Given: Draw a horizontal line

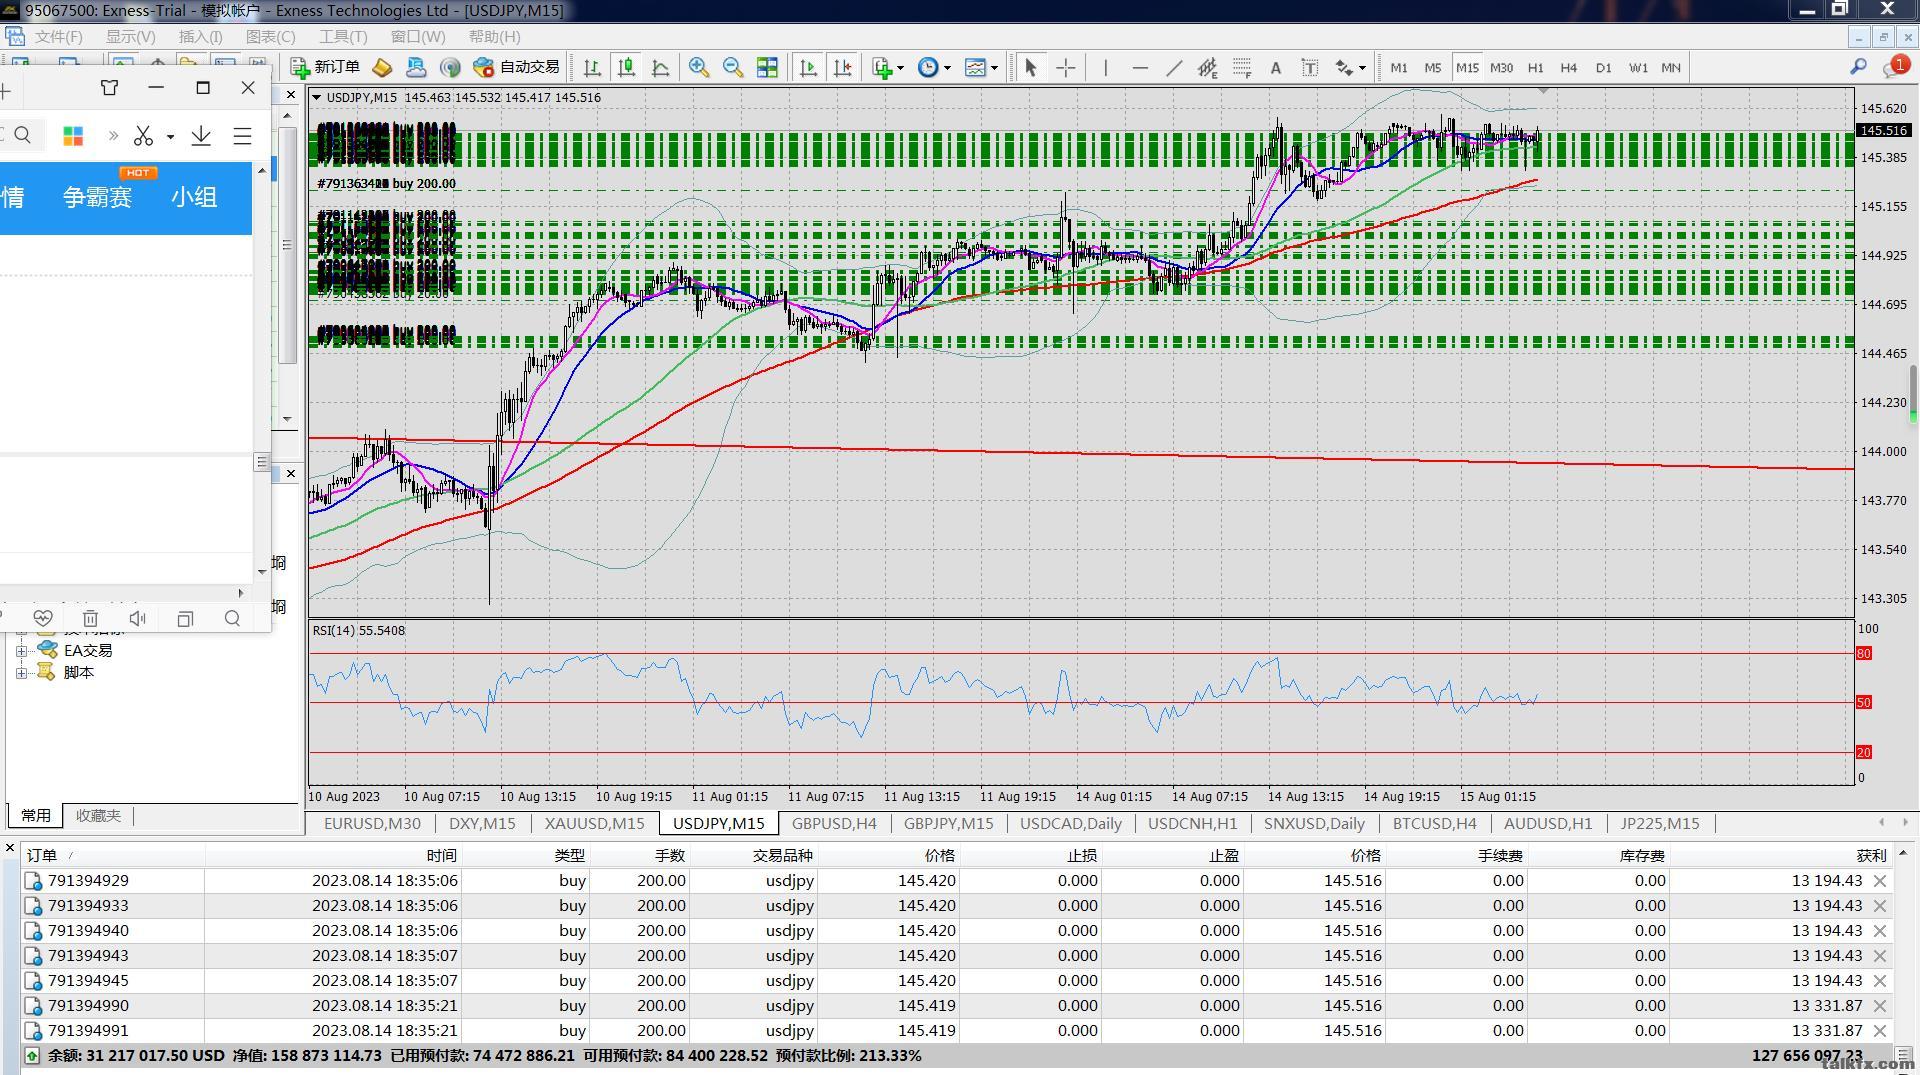Looking at the screenshot, I should click(1140, 67).
